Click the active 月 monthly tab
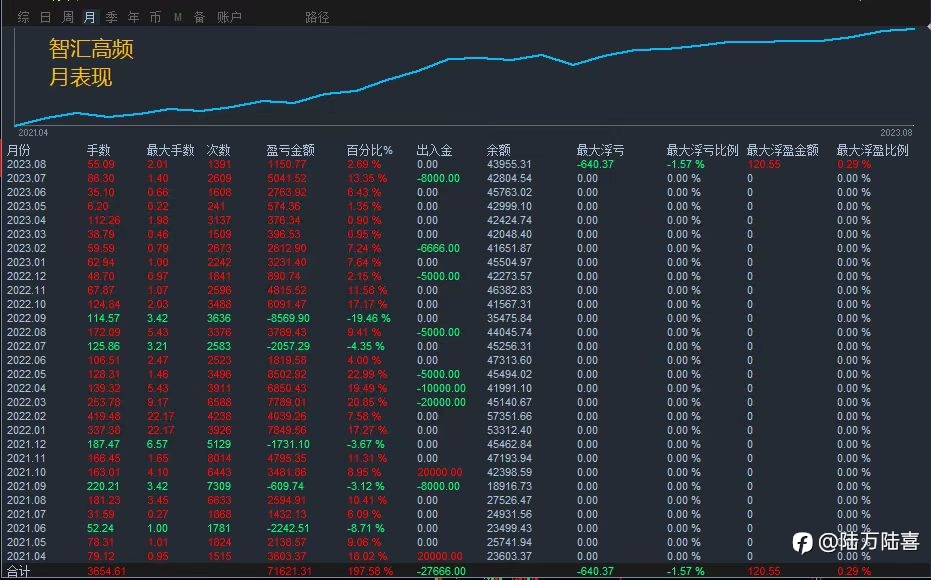This screenshot has width=931, height=580. coord(90,17)
